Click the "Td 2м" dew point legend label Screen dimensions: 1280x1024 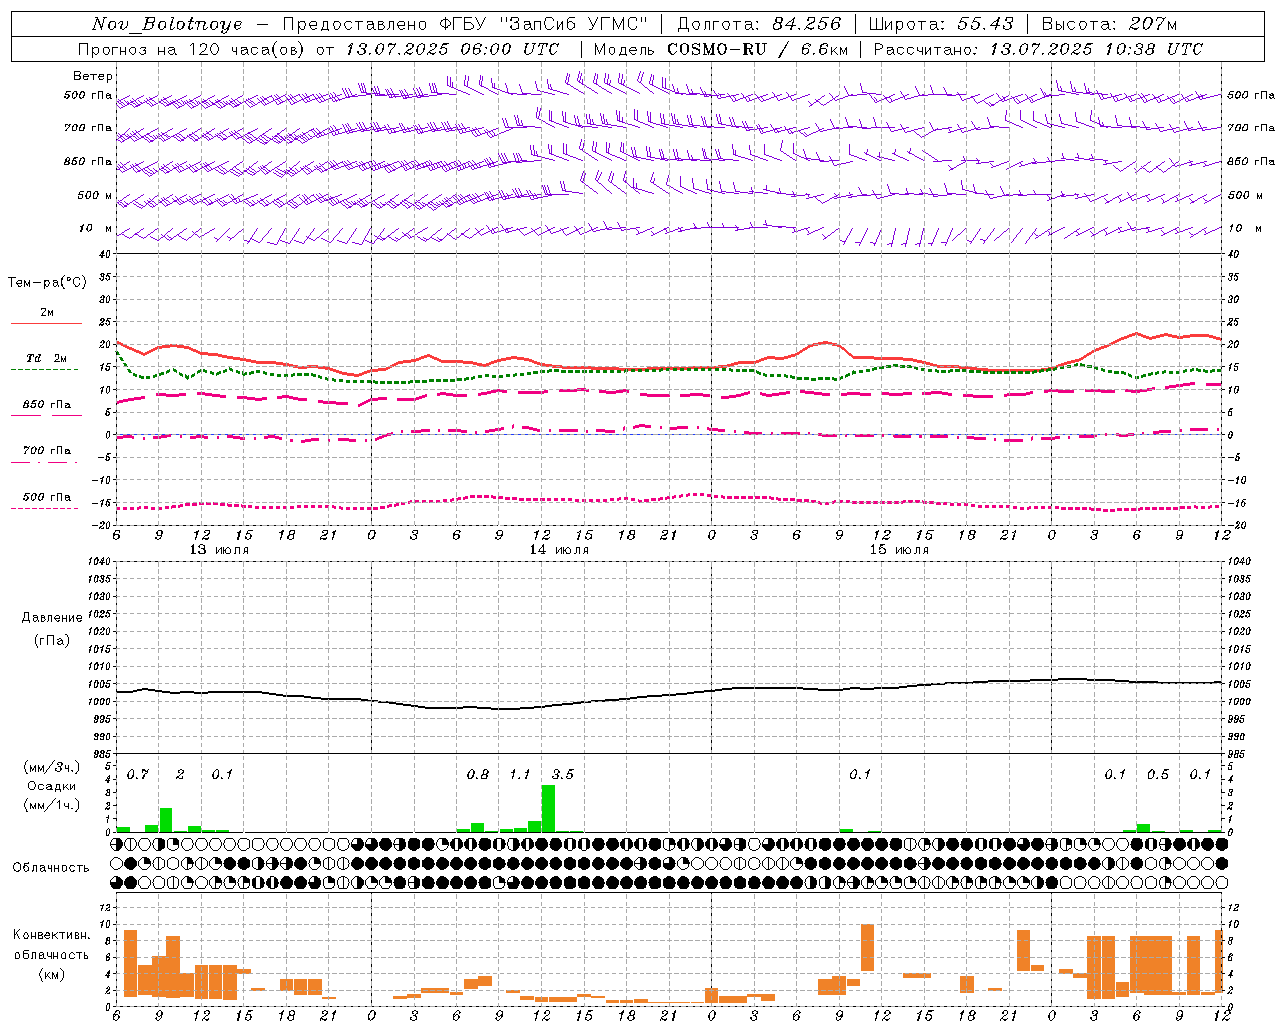coord(47,358)
